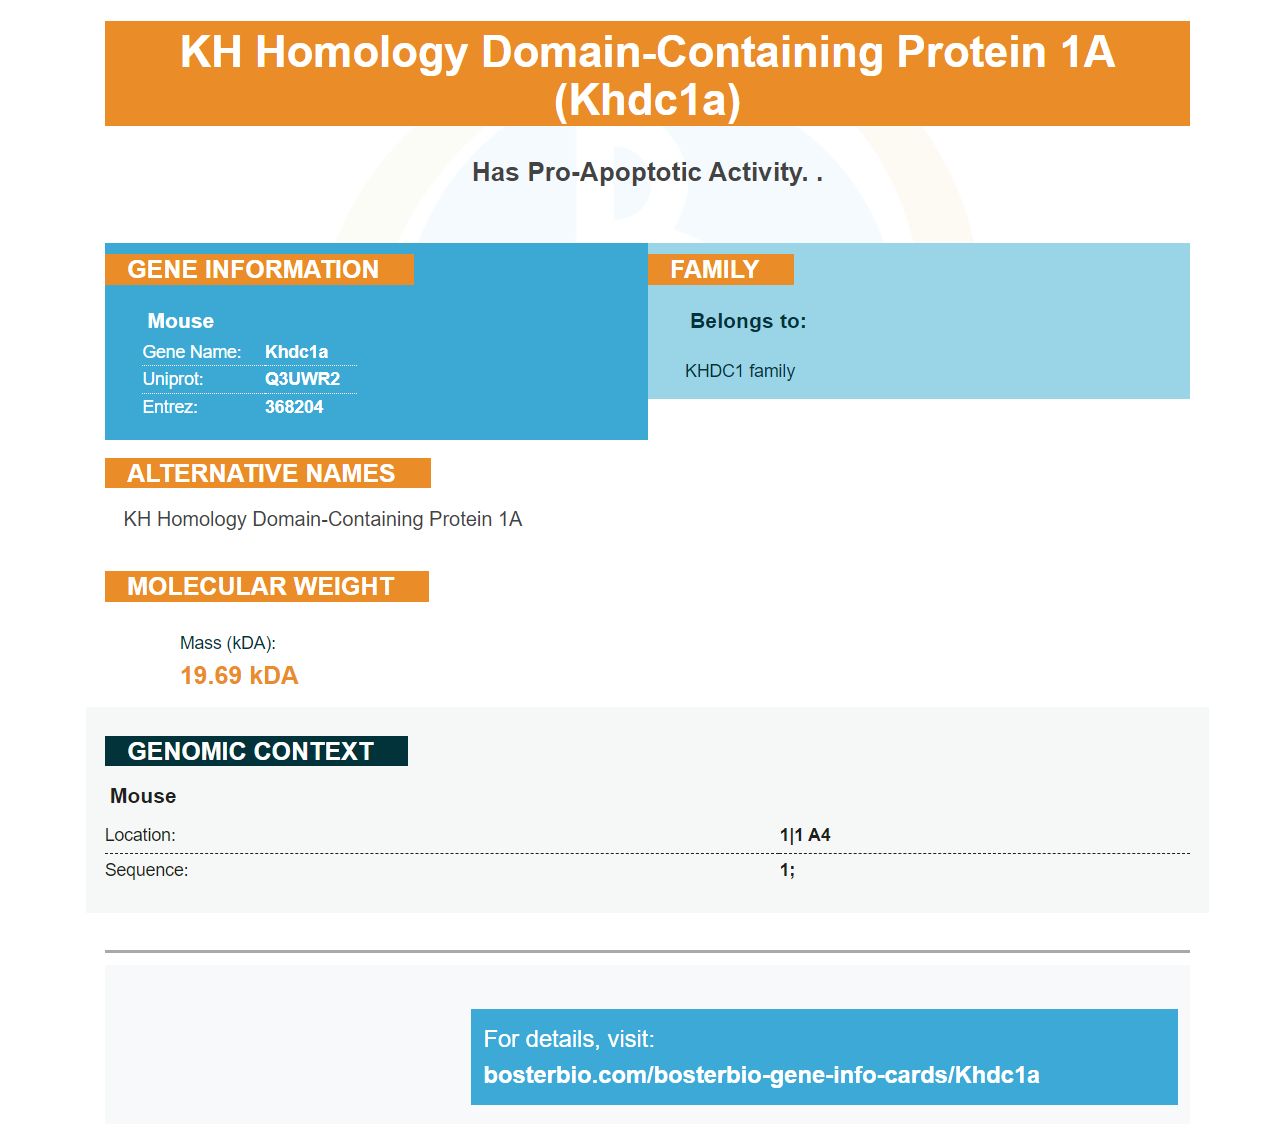Click the Q3UWR2 Uniprot identifier

pyautogui.click(x=302, y=379)
